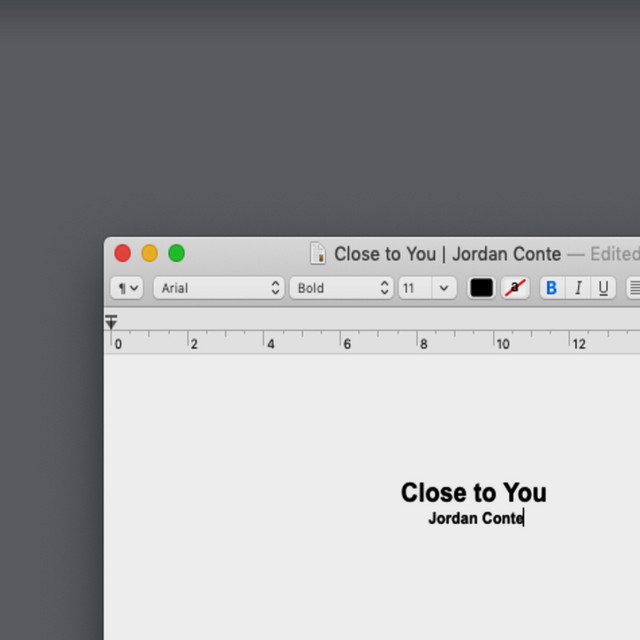
Task: Click the window title Close to You | Jordan Conte
Action: [x=447, y=254]
